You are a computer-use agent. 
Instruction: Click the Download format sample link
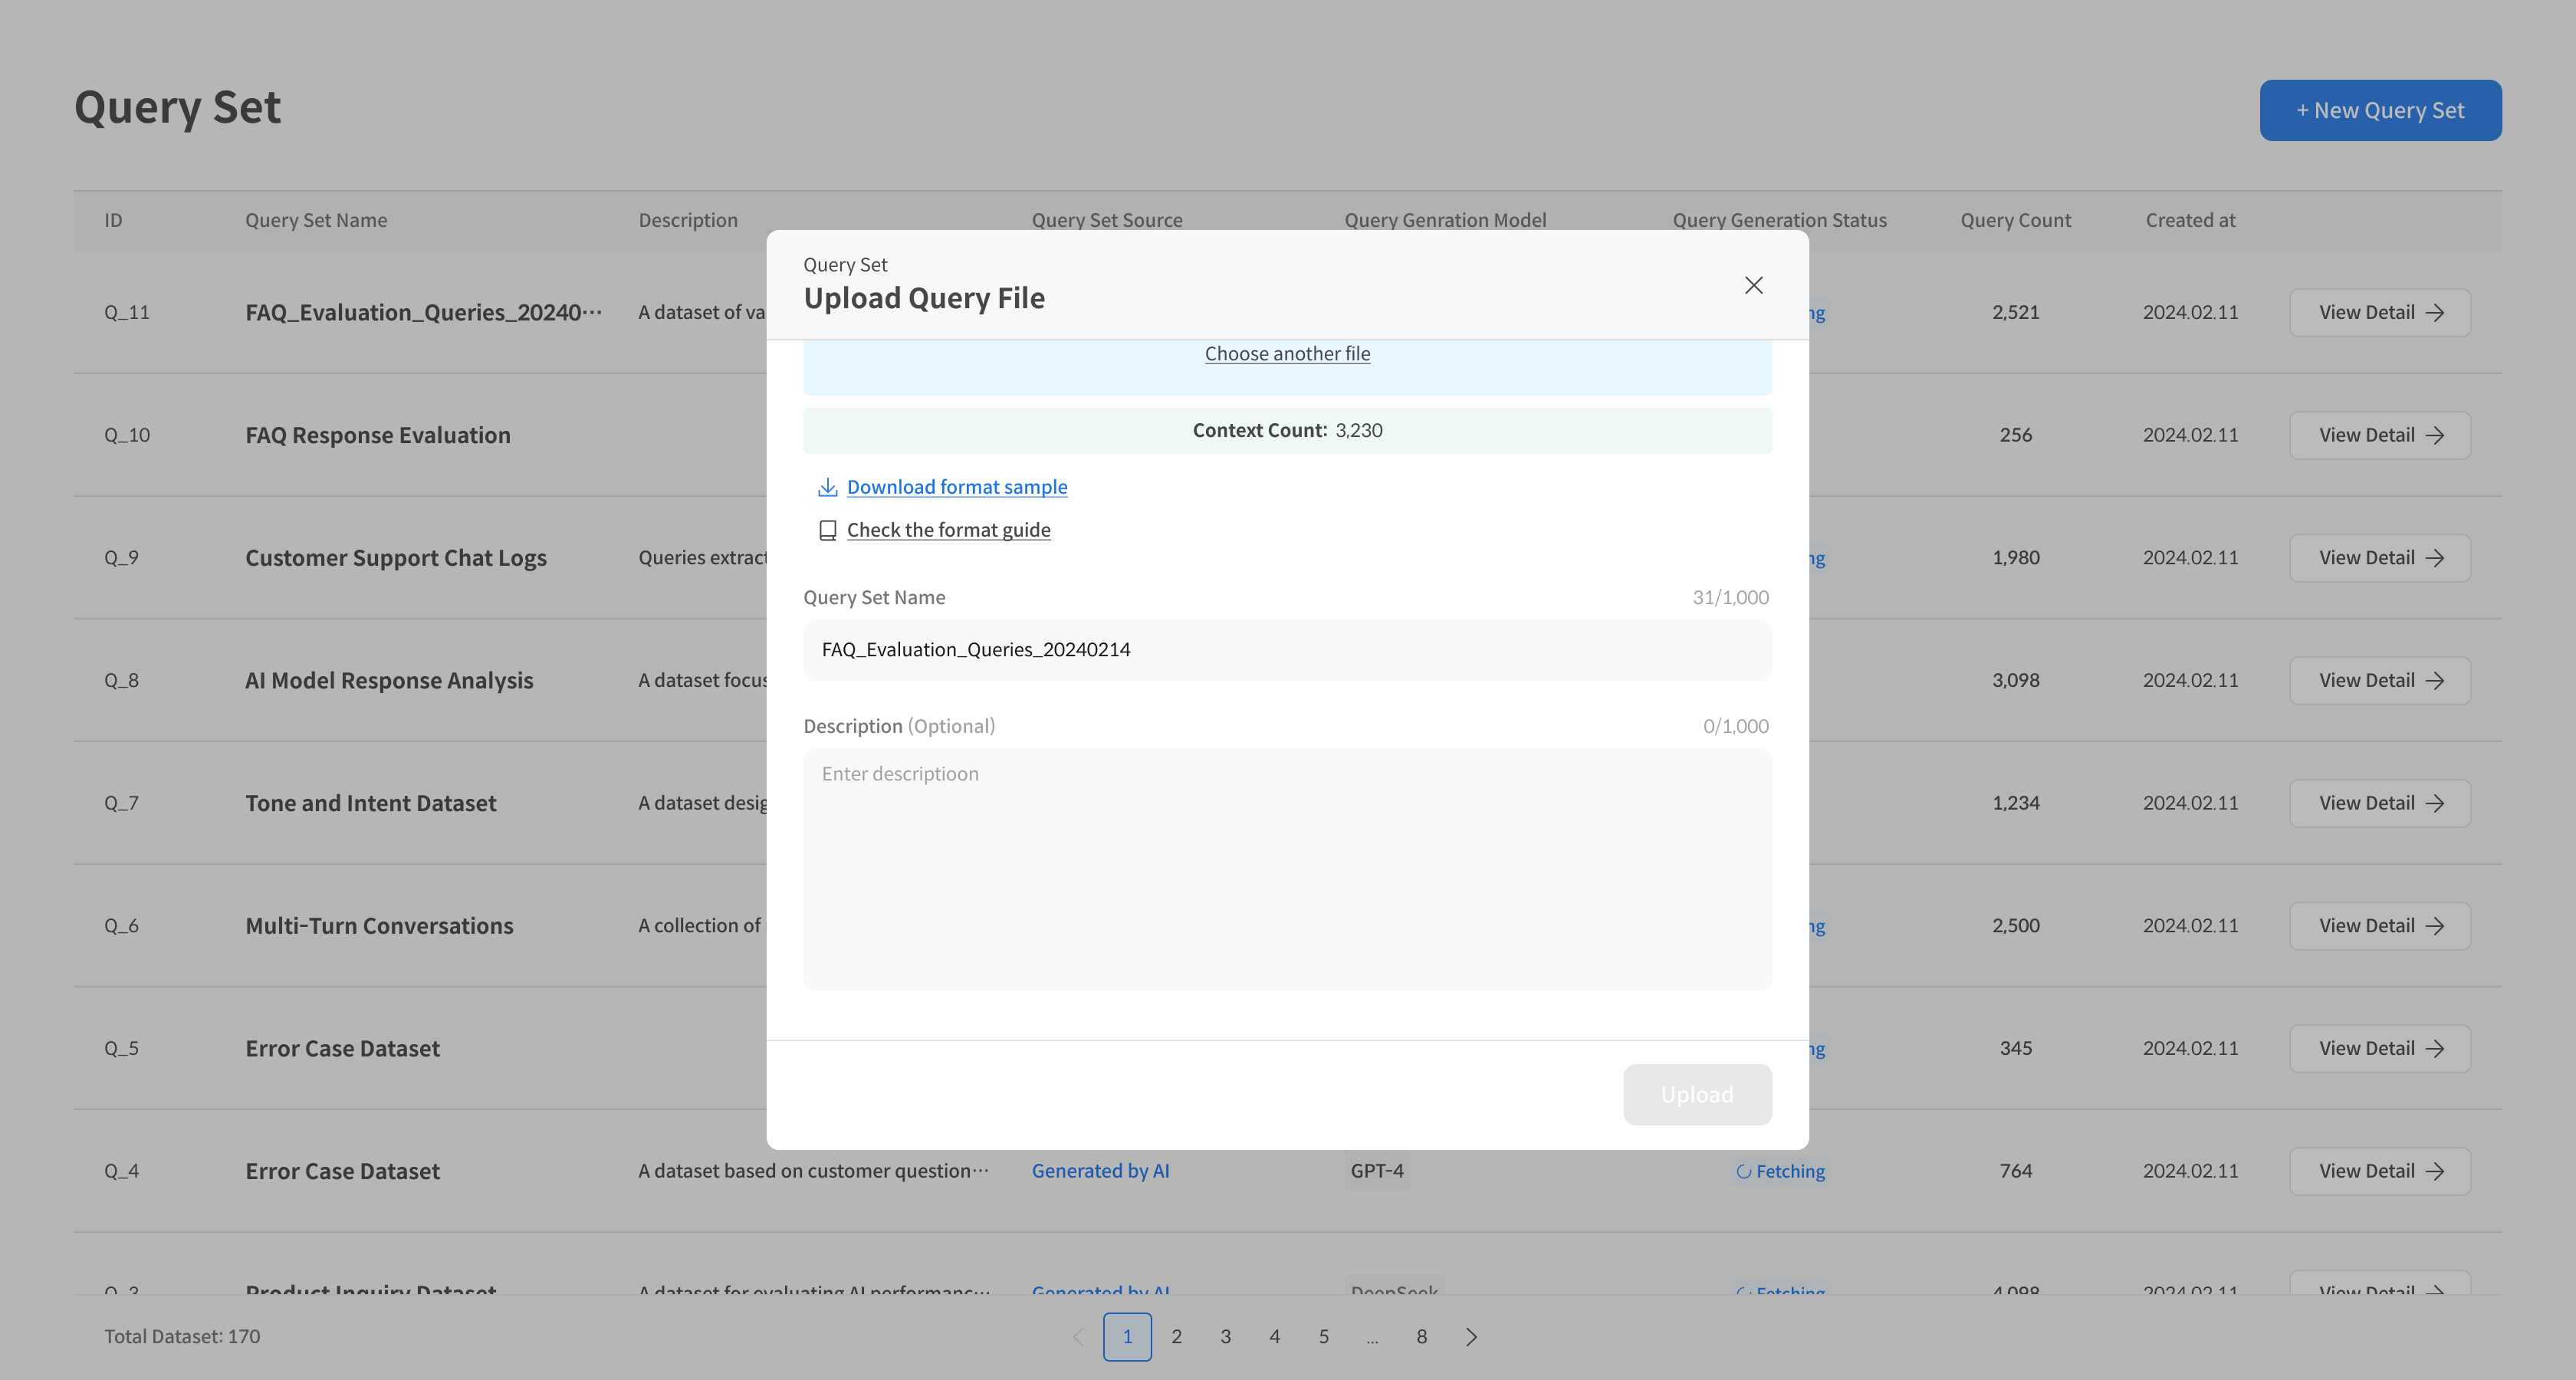[956, 487]
